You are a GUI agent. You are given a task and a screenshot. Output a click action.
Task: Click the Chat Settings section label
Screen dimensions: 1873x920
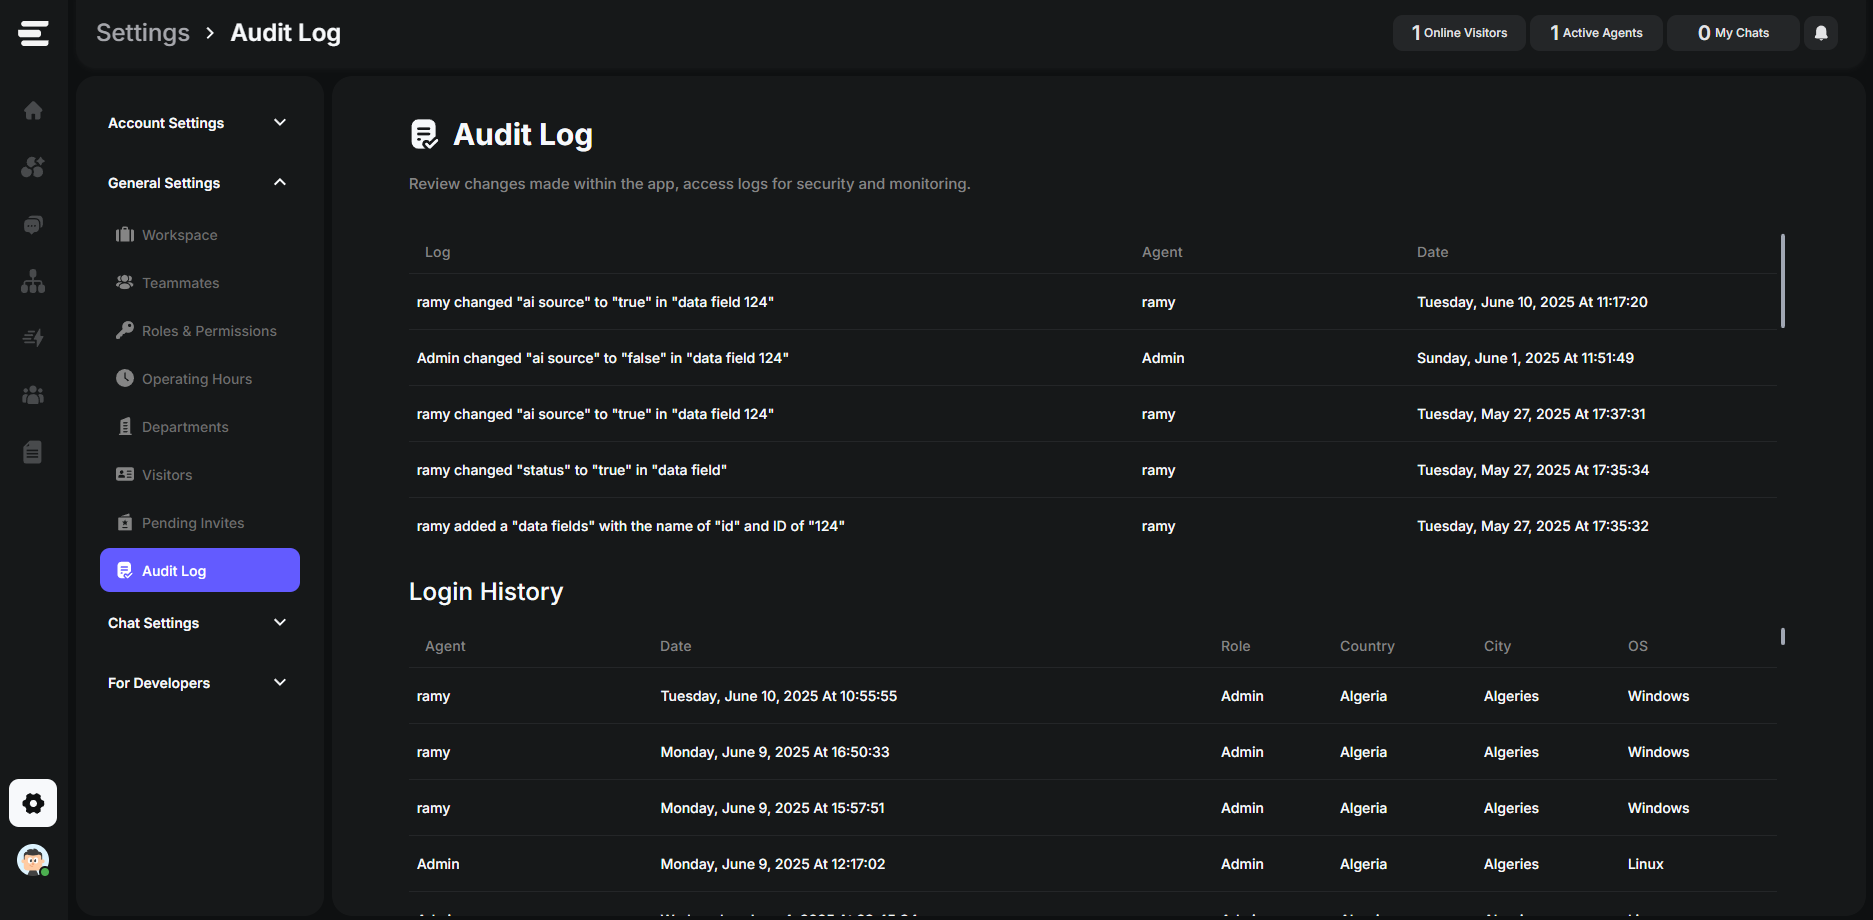(x=154, y=623)
